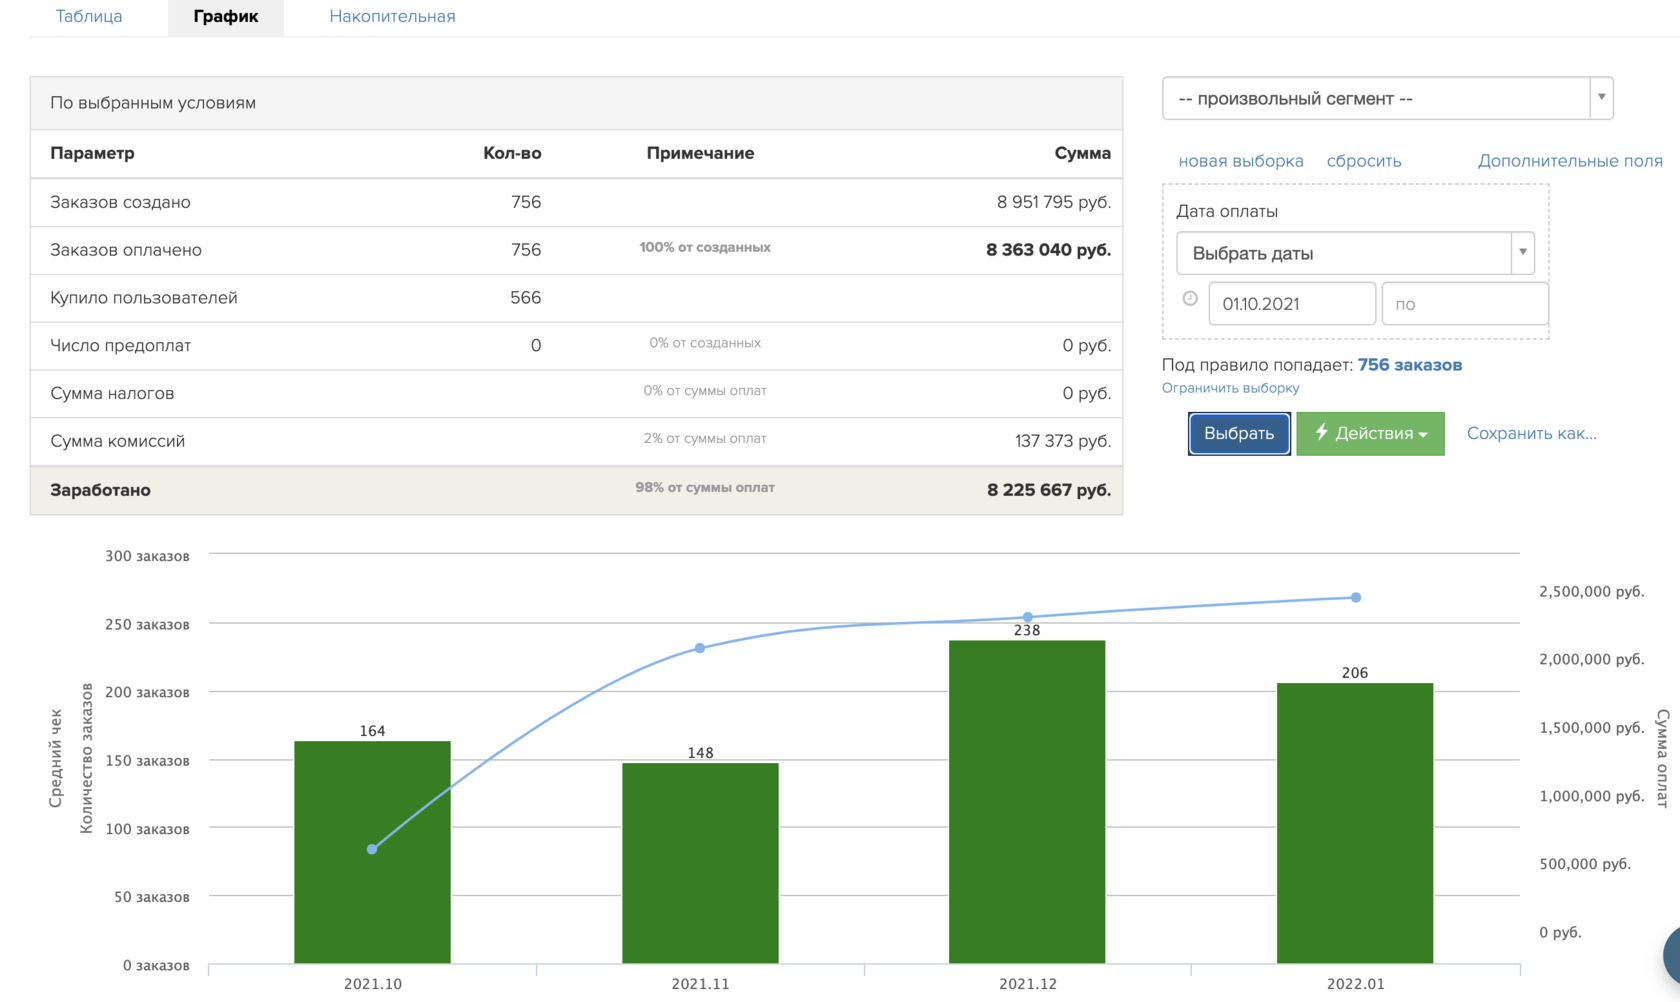Select the График tab
Screen dimensions: 1680x1002
tap(226, 16)
